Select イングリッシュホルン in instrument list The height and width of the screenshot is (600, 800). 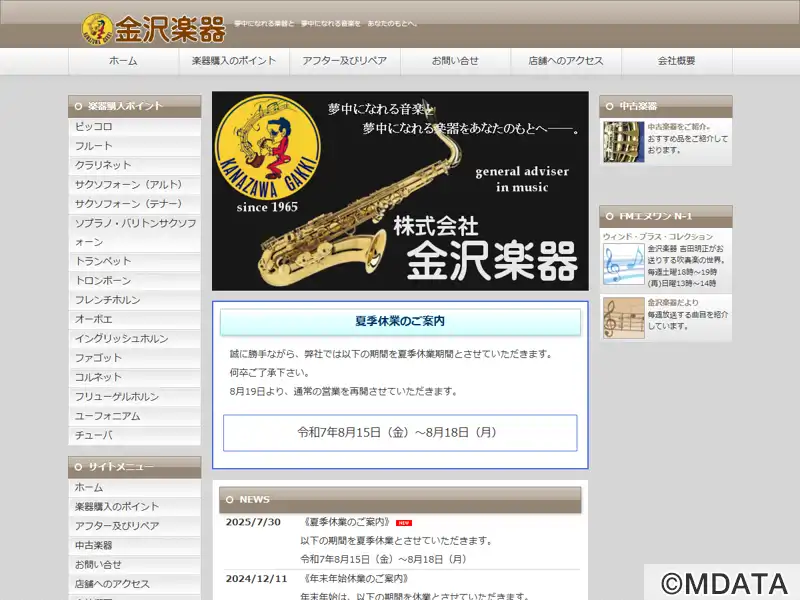pyautogui.click(x=135, y=339)
